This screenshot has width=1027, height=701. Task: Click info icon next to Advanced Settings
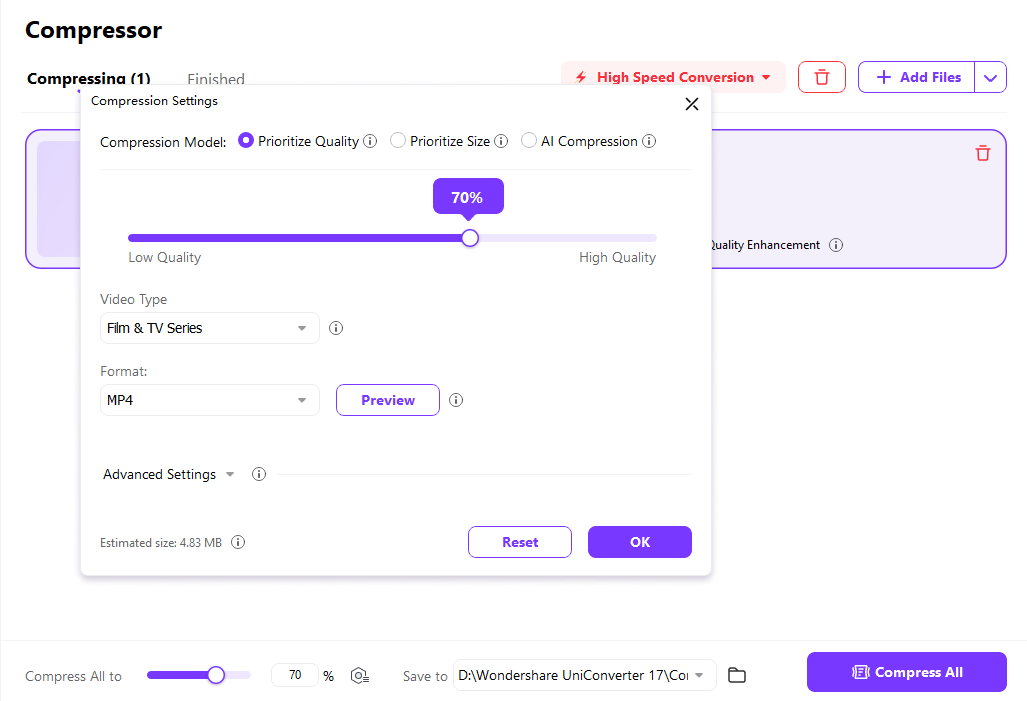tap(259, 474)
